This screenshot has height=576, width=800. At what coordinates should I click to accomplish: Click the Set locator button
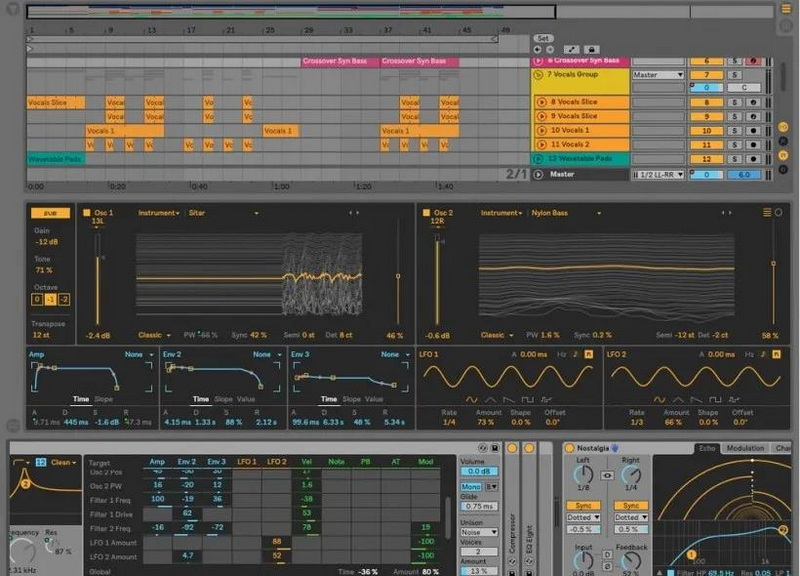pos(543,38)
